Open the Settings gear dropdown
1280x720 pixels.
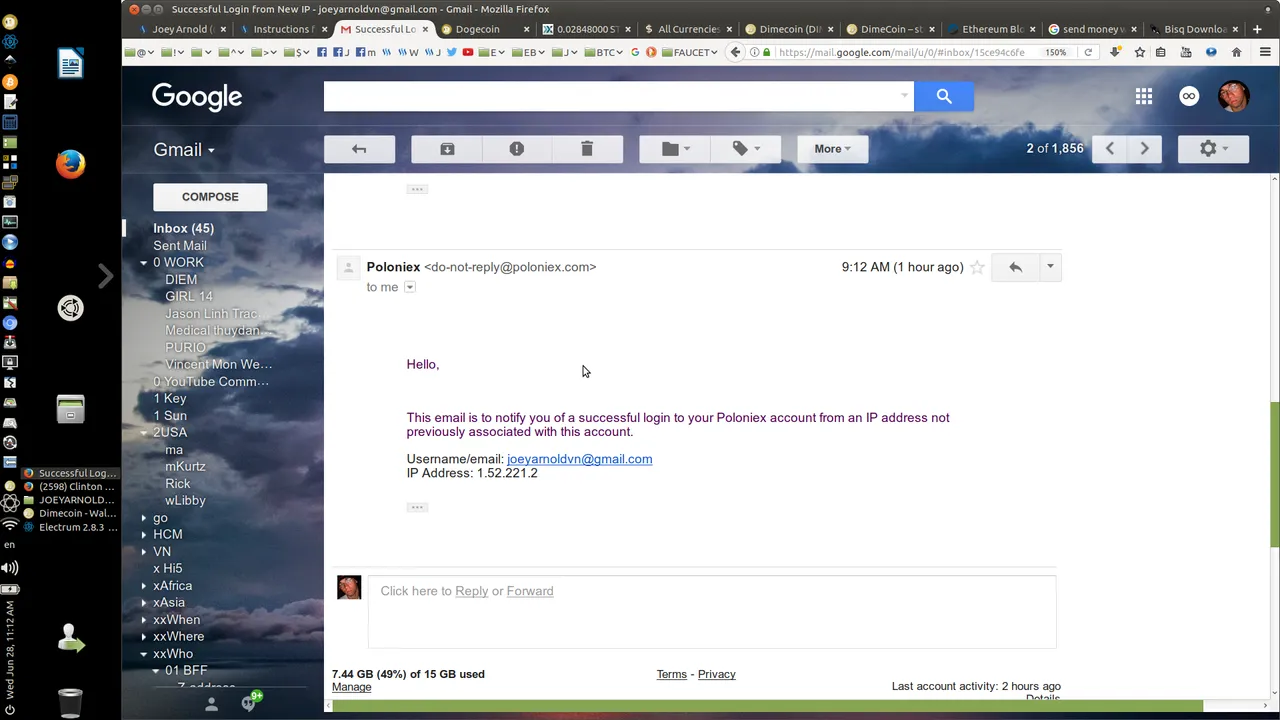coord(1213,149)
